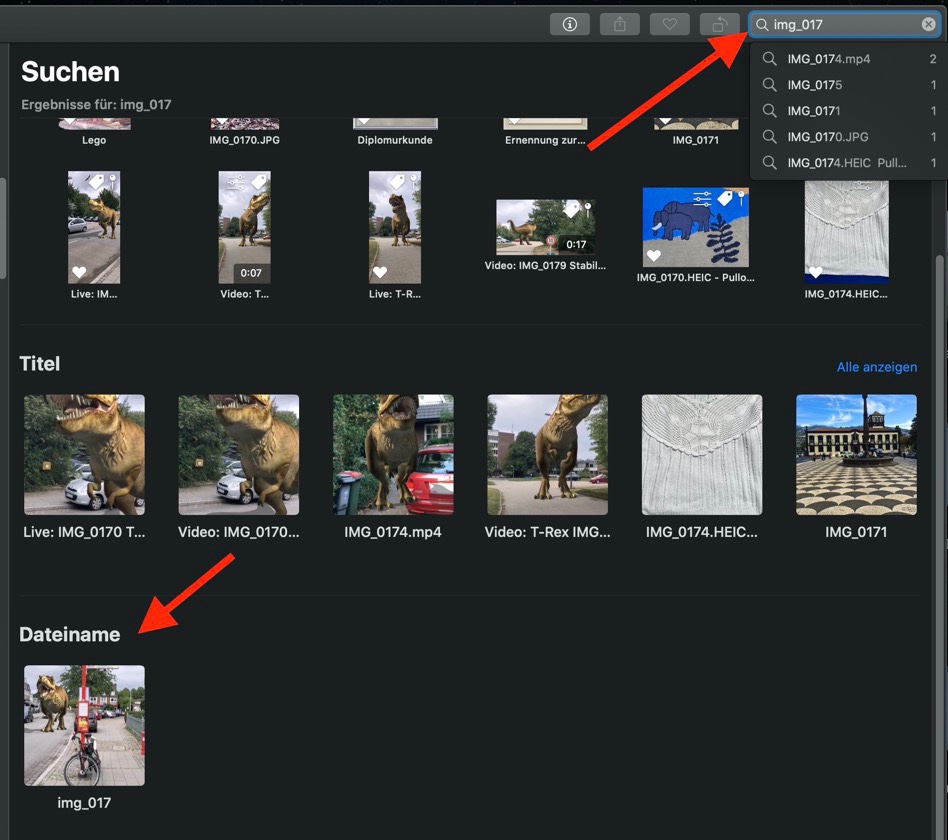Select search suggestion IMG_0171
948x840 pixels.
pyautogui.click(x=849, y=111)
